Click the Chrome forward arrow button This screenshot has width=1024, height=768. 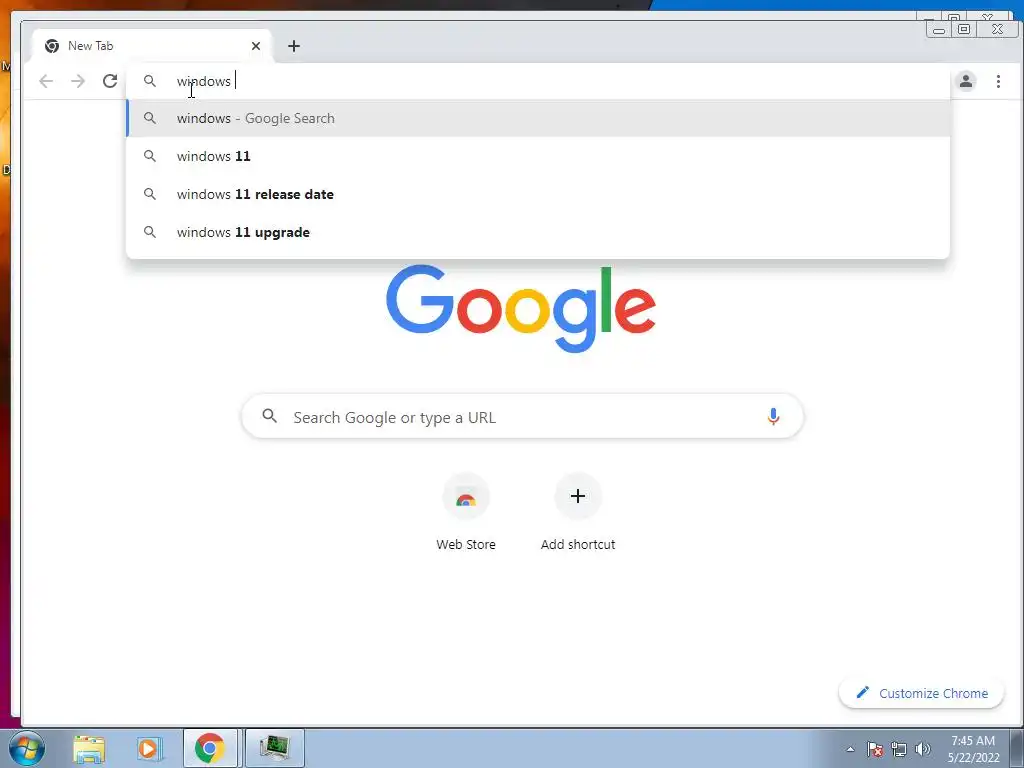pos(78,81)
